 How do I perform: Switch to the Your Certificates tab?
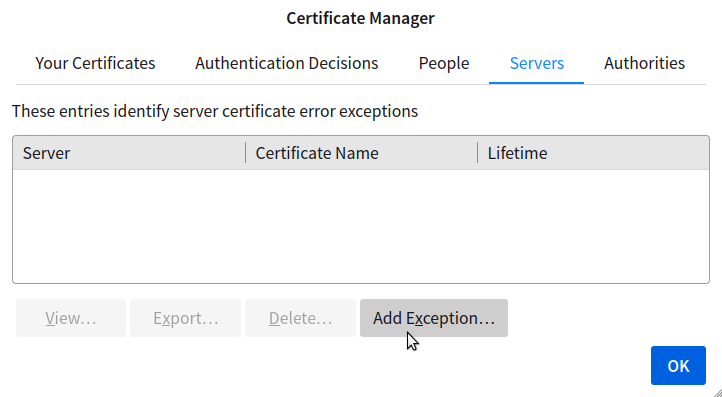click(x=95, y=63)
